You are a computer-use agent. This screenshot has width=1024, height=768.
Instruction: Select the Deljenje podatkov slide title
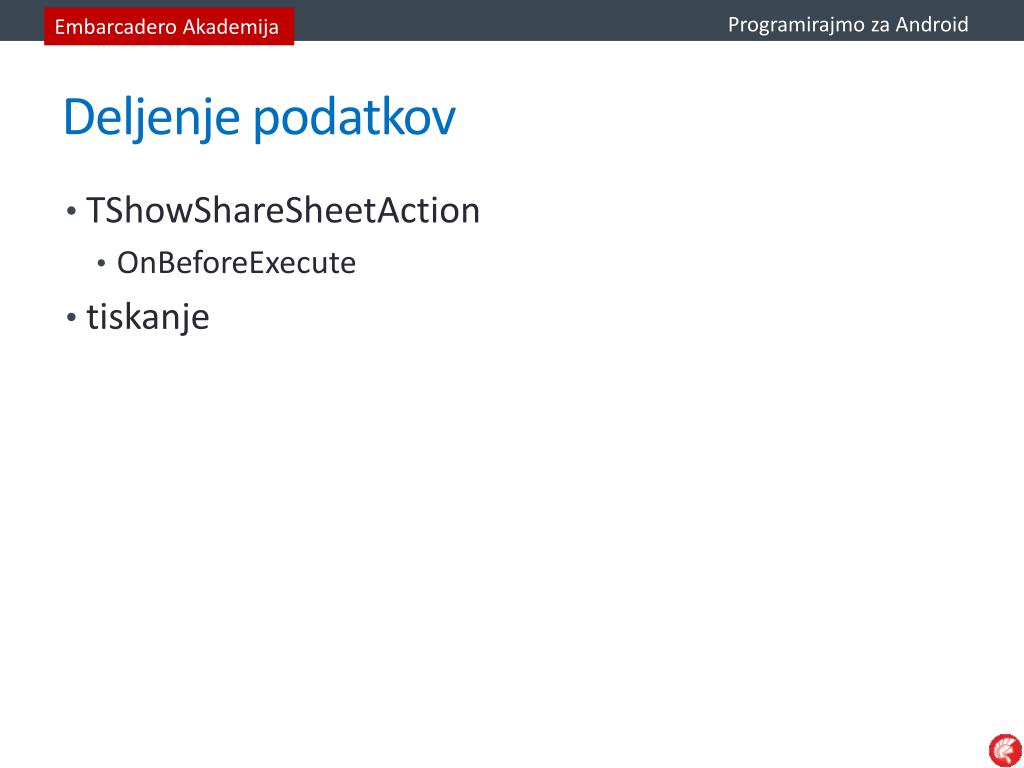click(259, 118)
